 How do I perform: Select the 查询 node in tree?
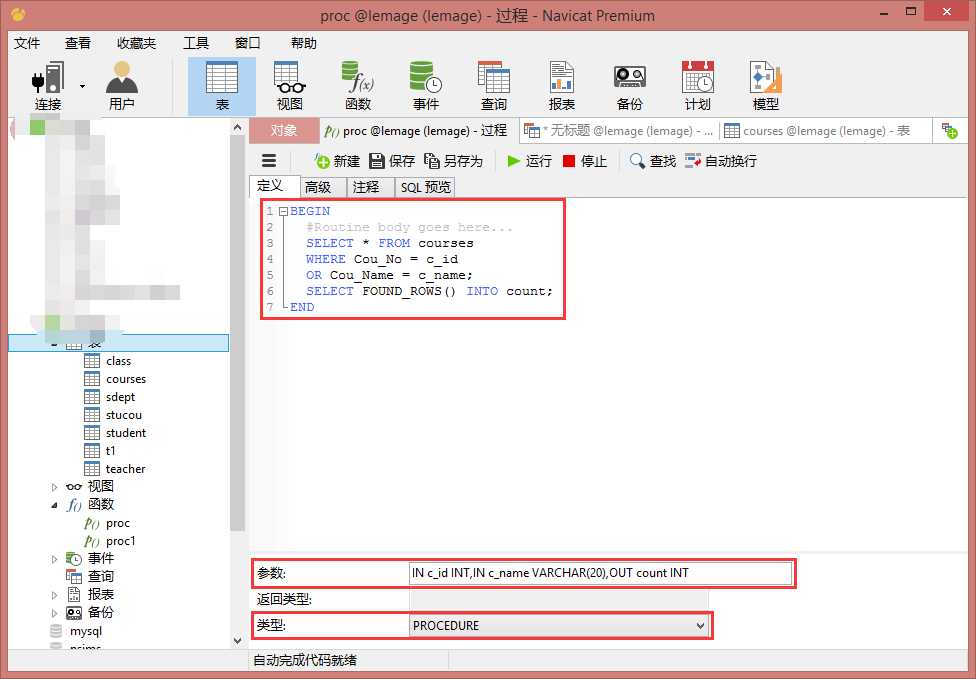coord(100,577)
